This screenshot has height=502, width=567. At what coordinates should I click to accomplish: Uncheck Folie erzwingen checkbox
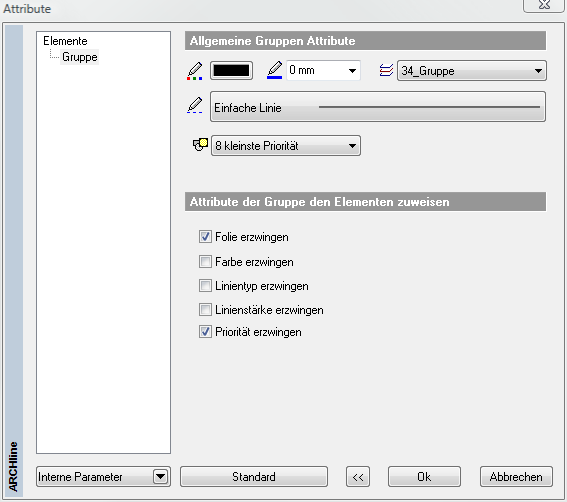coord(205,237)
